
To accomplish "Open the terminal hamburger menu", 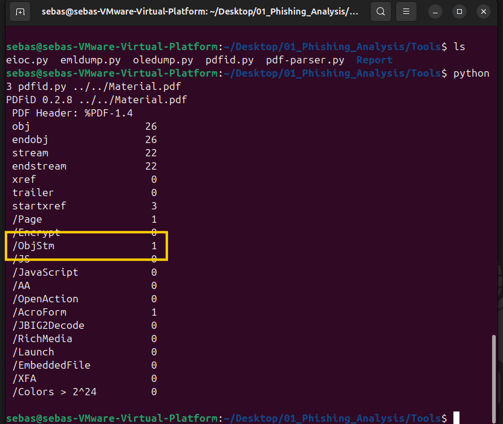I will [406, 12].
